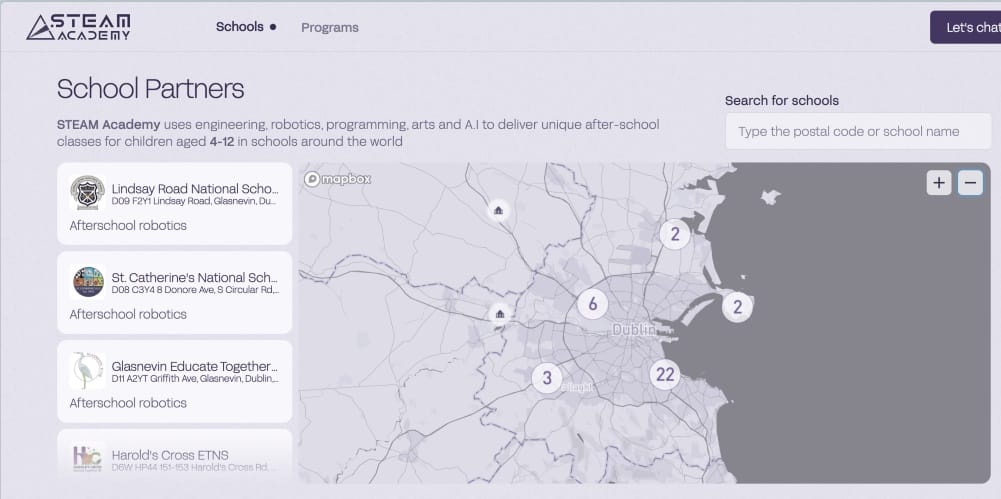Open Glasnevin Educate Together title
This screenshot has height=499, width=1001.
[195, 366]
